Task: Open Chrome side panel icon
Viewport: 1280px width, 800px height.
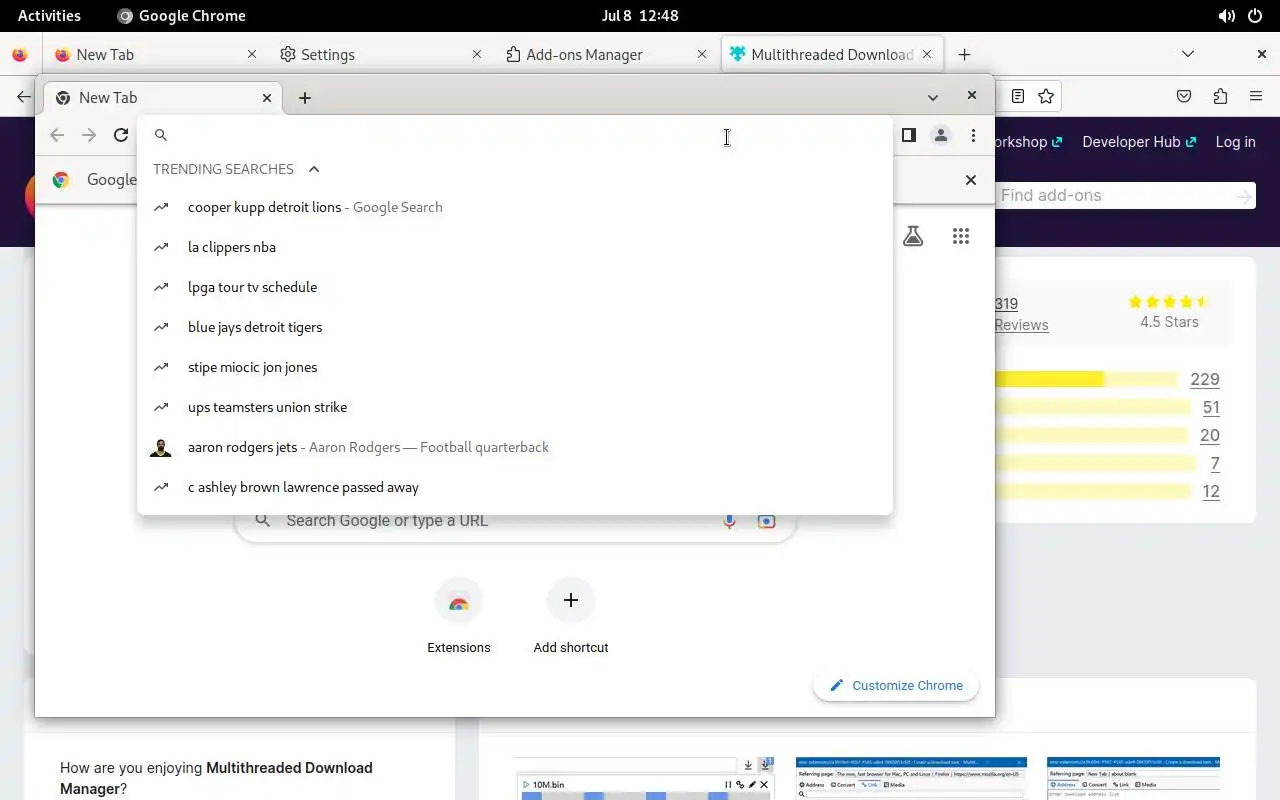Action: tap(908, 135)
